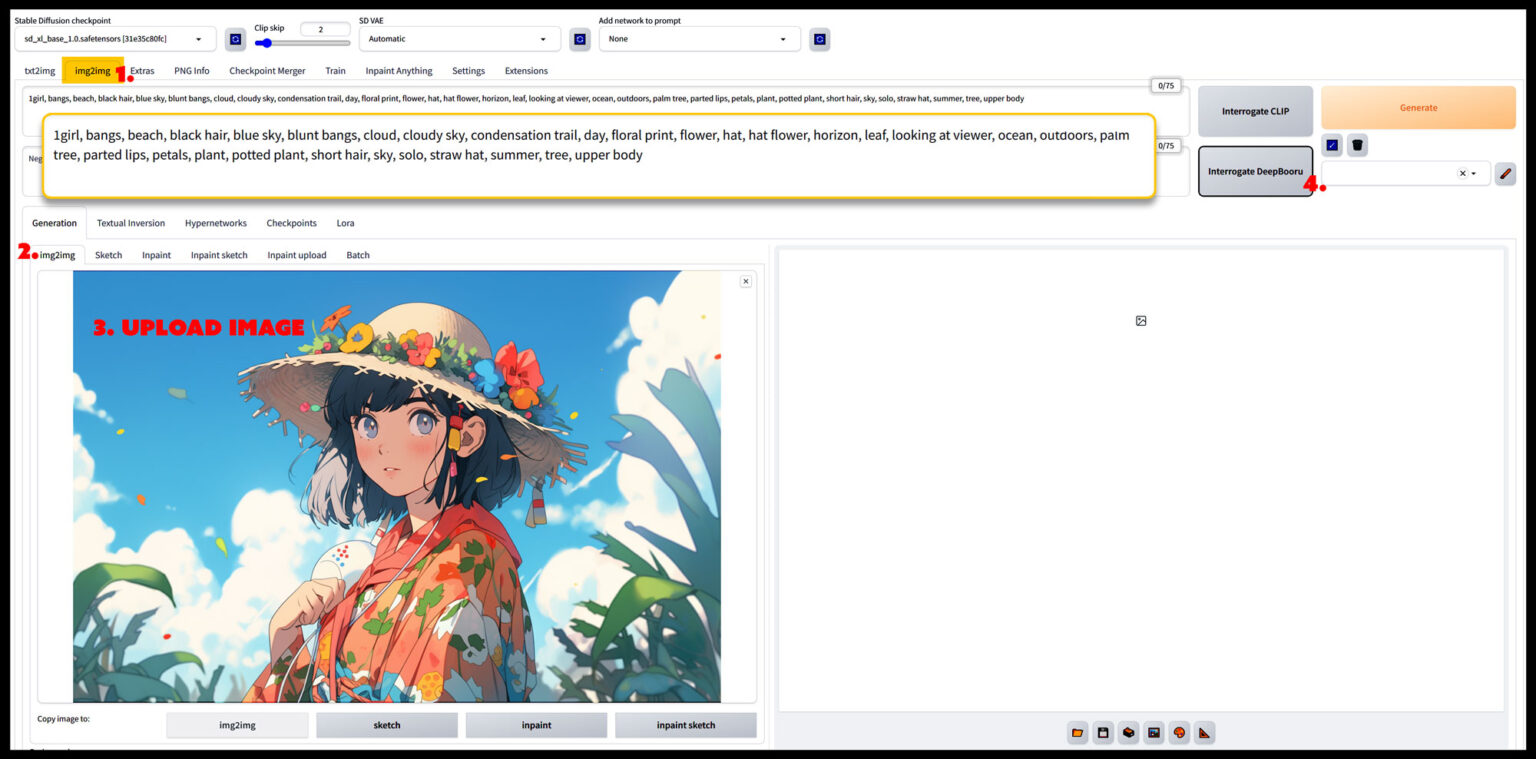The height and width of the screenshot is (759, 1536).
Task: Refresh the SD VAE list
Action: [580, 39]
